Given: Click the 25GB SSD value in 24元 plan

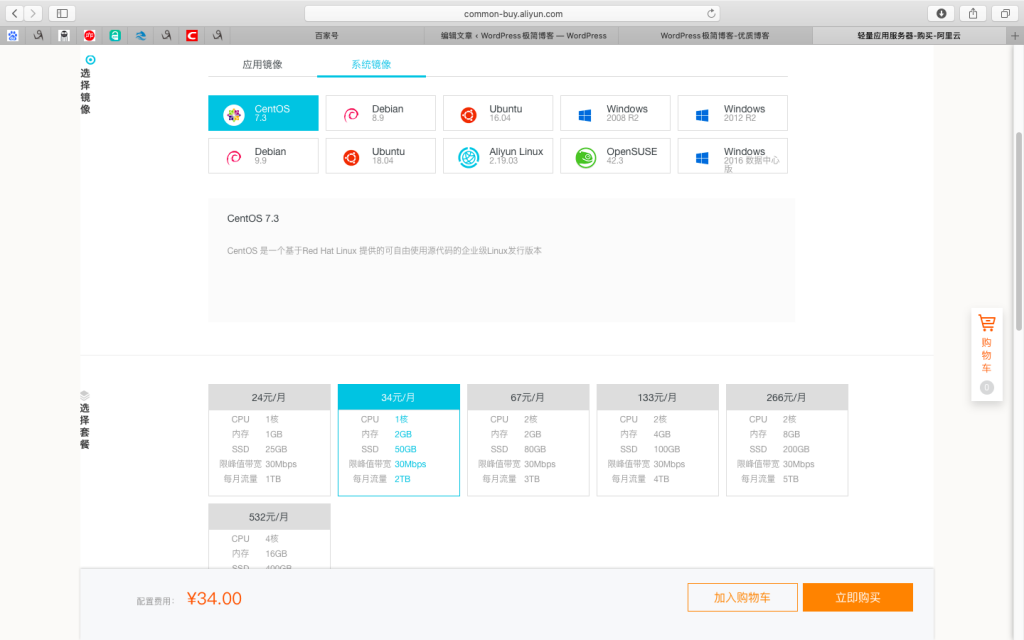Looking at the screenshot, I should coord(276,449).
